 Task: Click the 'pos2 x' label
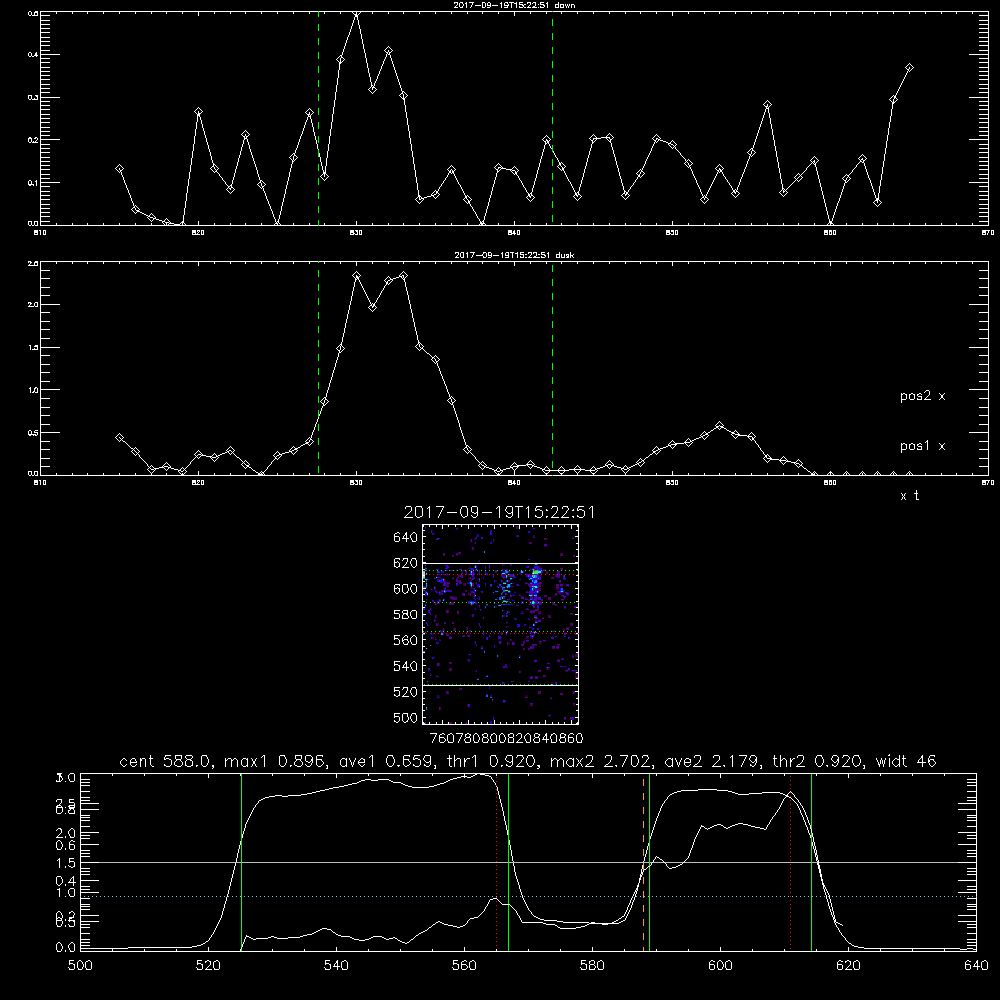pos(922,396)
